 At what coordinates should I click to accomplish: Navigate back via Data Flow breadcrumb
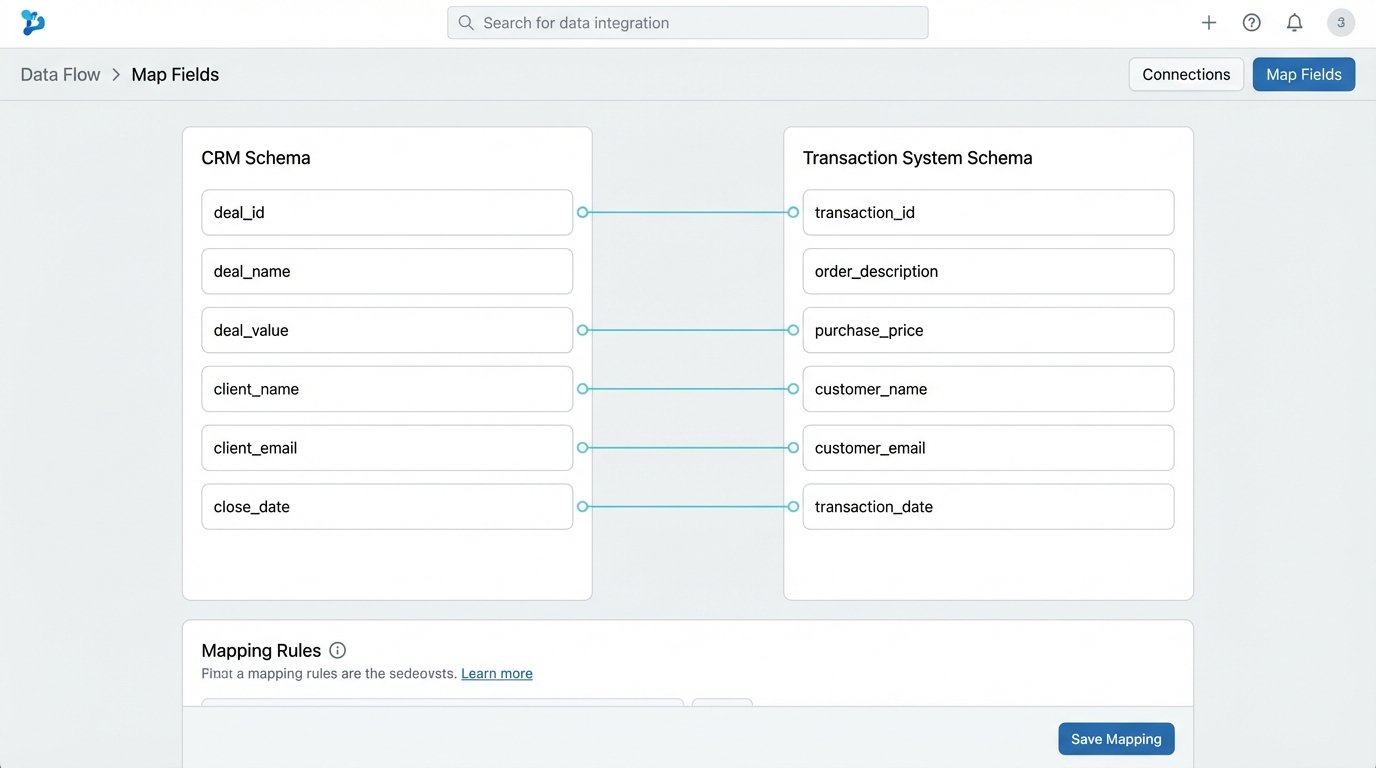(x=59, y=74)
